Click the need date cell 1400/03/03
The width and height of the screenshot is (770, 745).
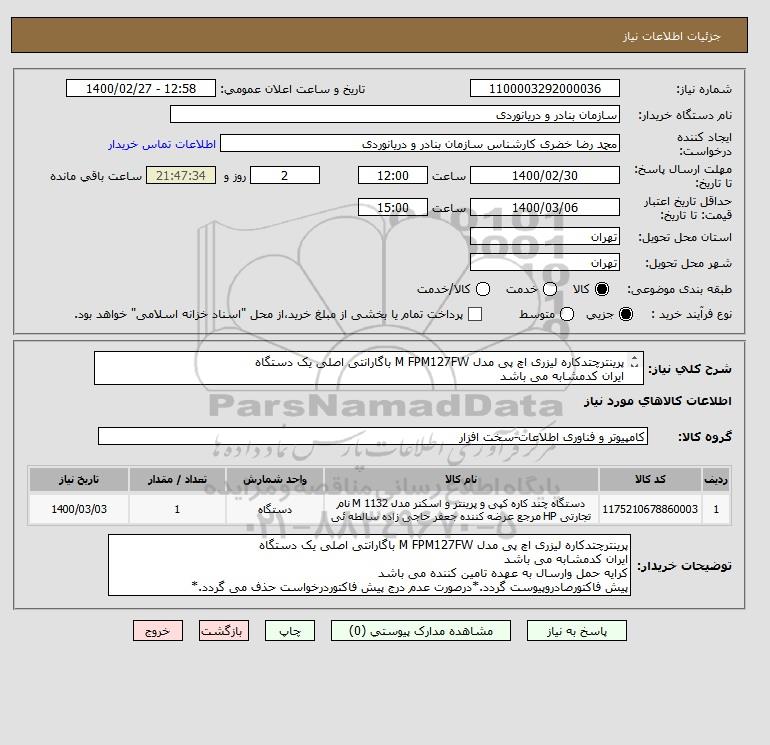[x=79, y=509]
